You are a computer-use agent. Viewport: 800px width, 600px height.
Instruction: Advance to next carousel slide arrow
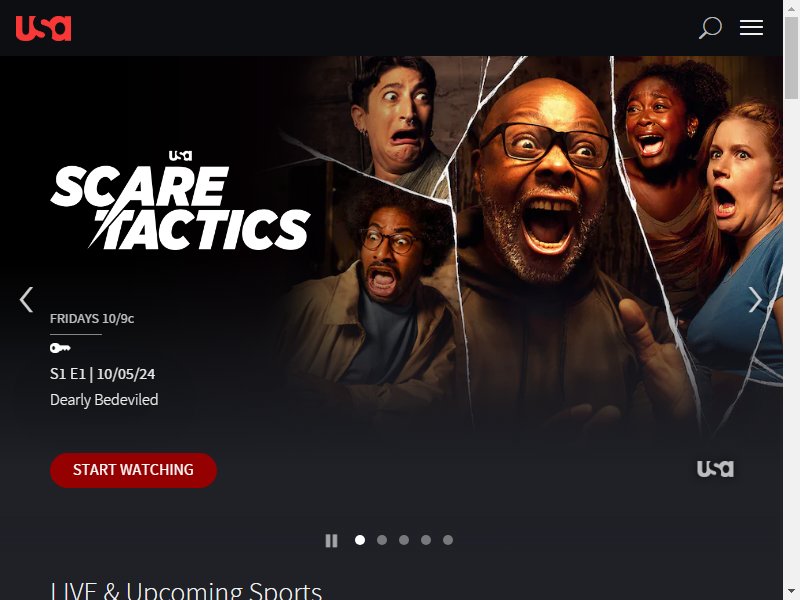(755, 299)
